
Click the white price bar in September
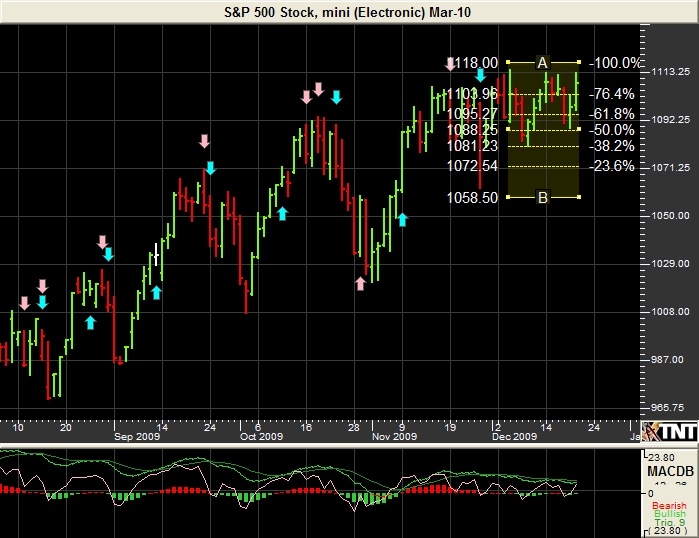(156, 255)
